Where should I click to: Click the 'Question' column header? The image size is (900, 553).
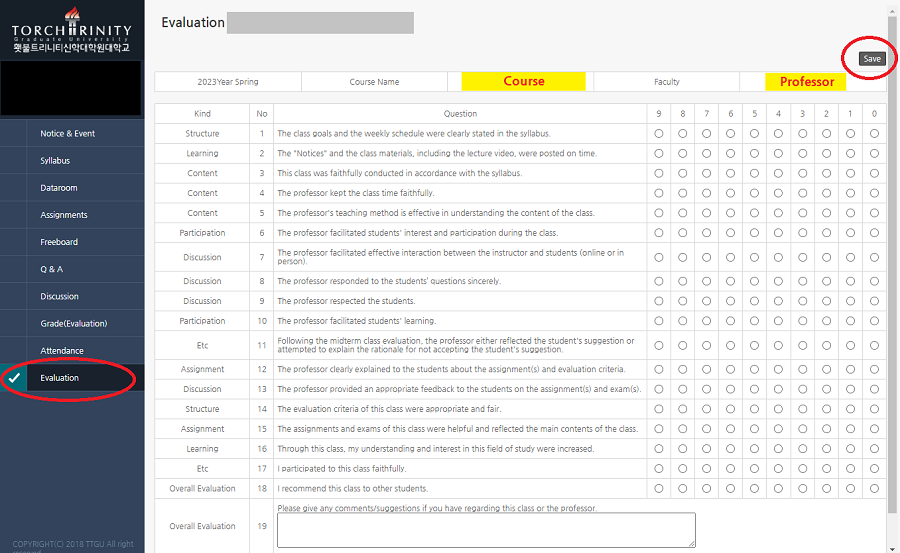(x=460, y=114)
